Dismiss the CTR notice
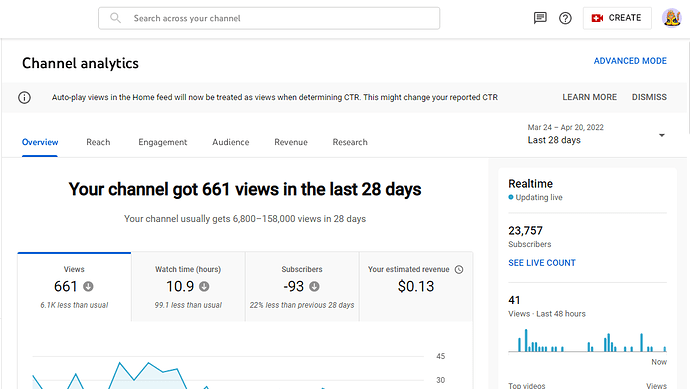690x389 pixels. [649, 97]
